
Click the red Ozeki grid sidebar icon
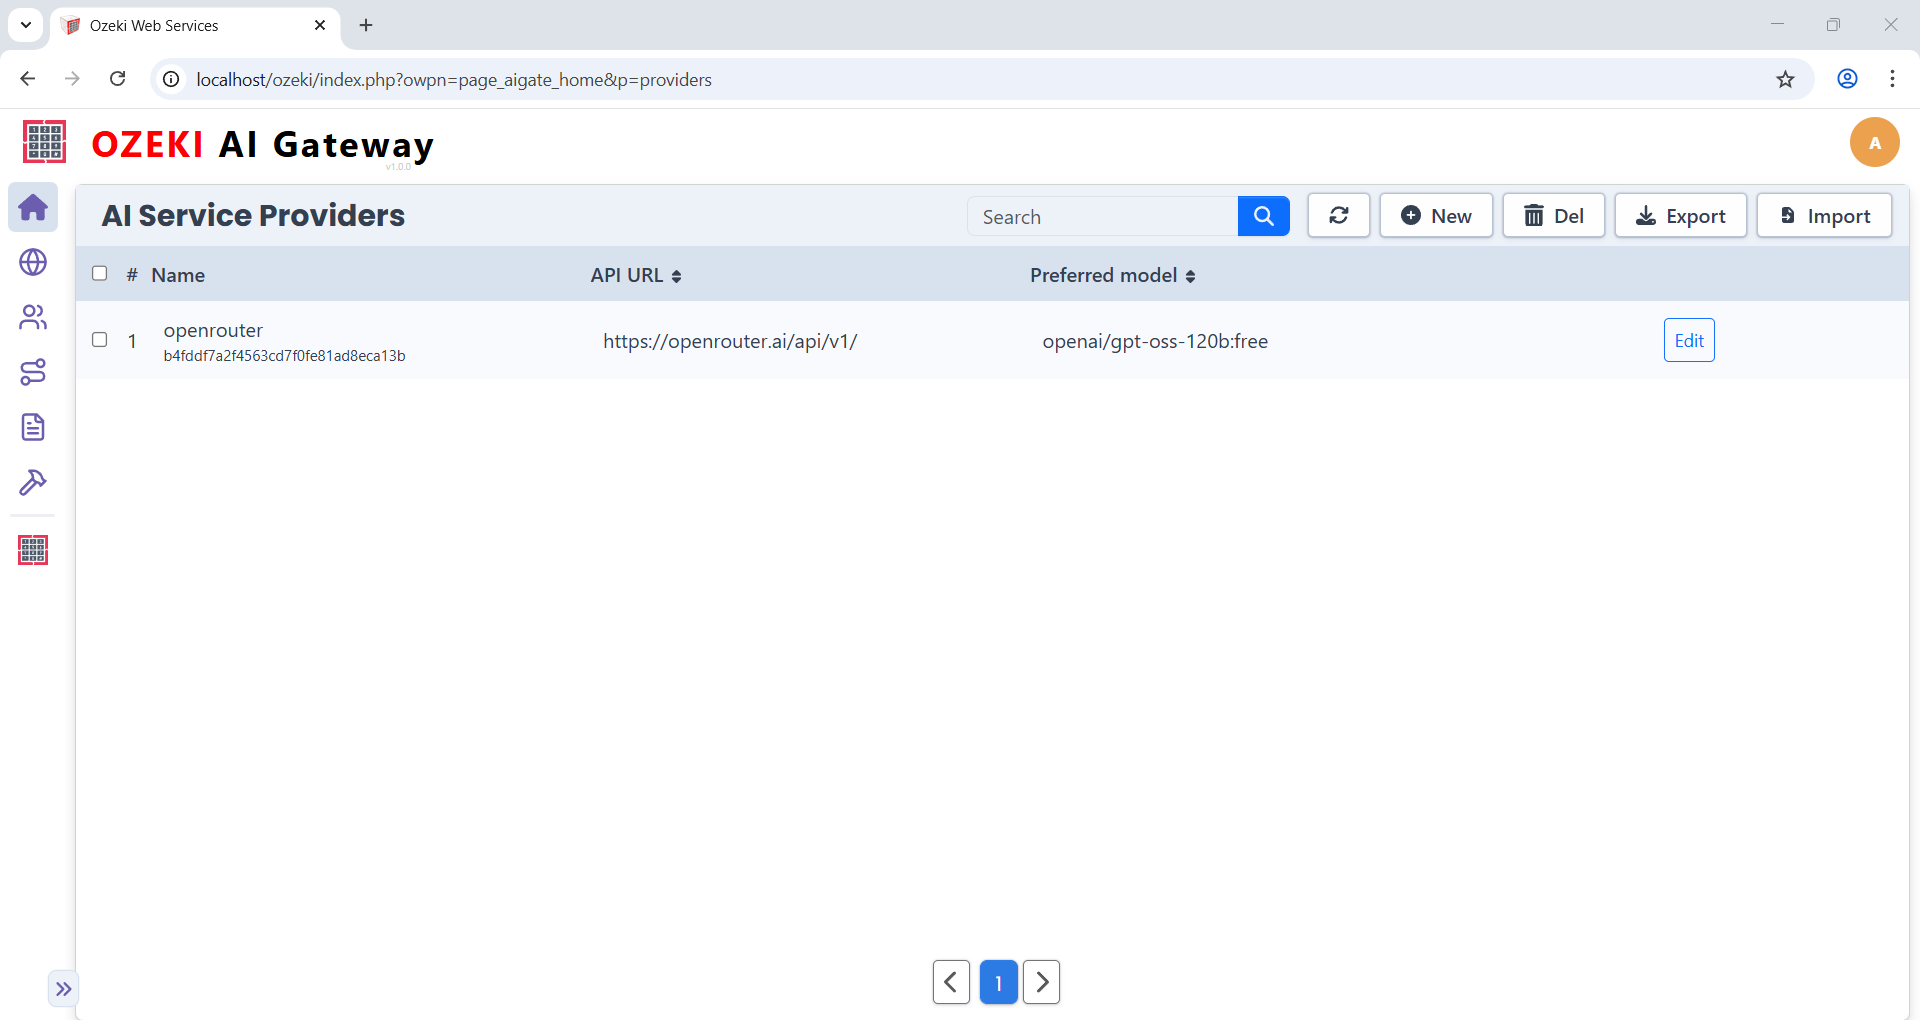[33, 550]
